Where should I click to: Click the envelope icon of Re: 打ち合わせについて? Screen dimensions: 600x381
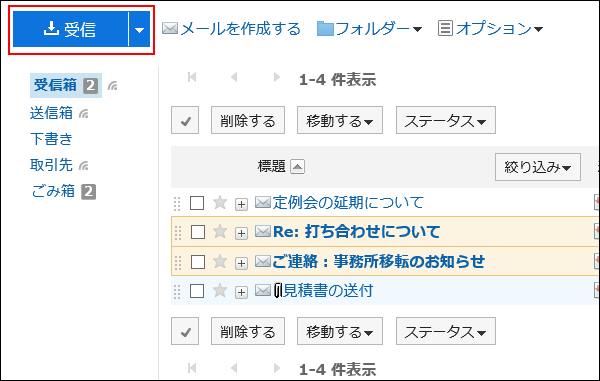point(263,231)
